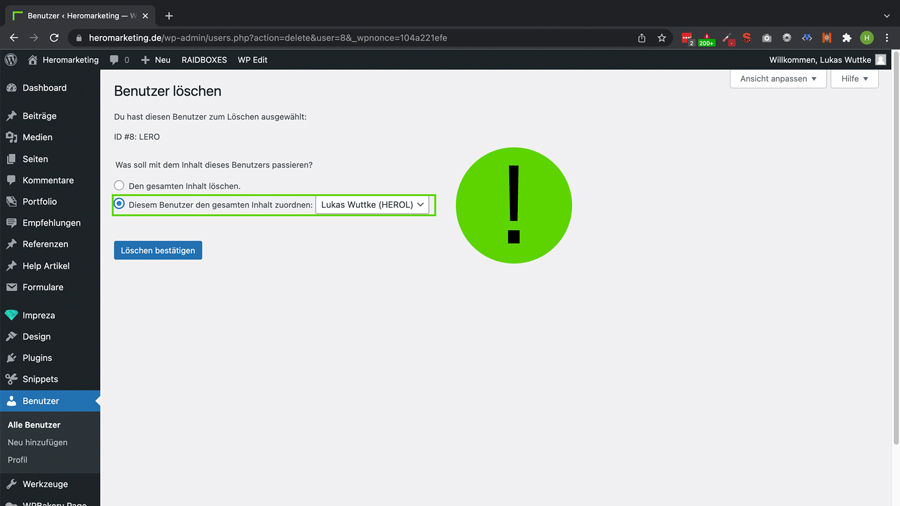Open WP Edit in the admin bar
The image size is (900, 506).
click(253, 60)
